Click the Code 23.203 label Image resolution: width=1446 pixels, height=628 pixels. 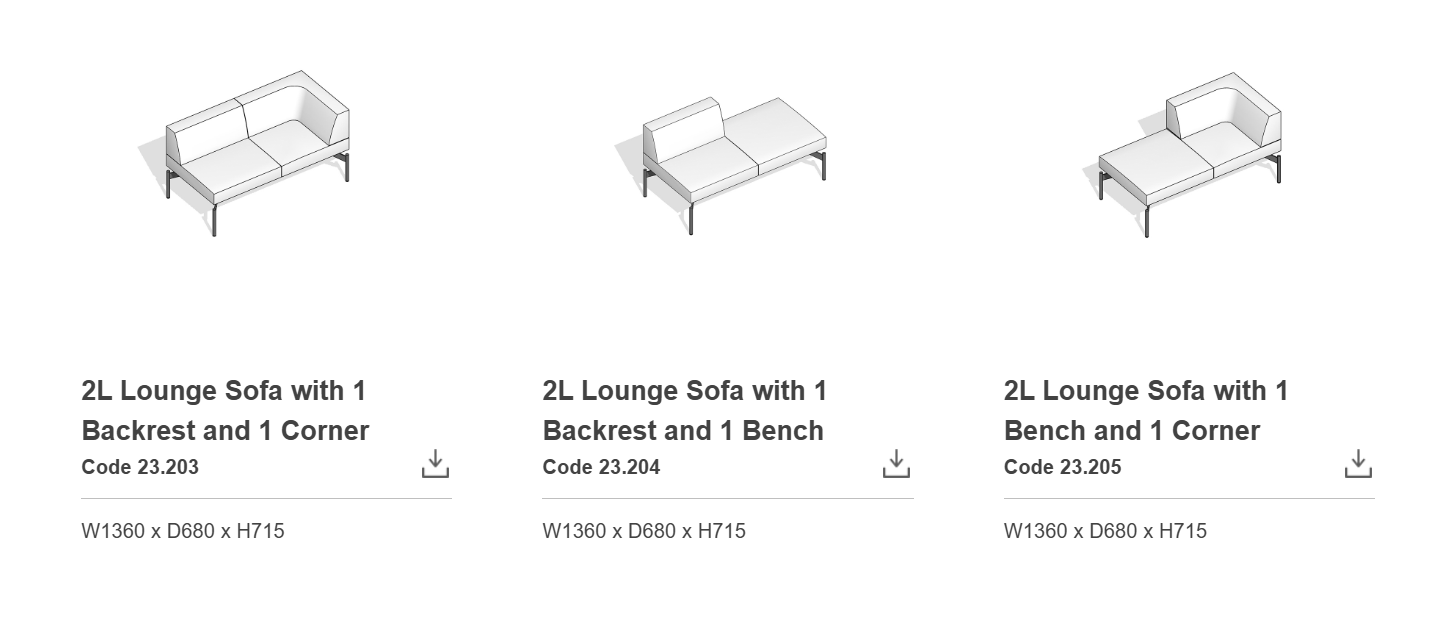click(140, 467)
